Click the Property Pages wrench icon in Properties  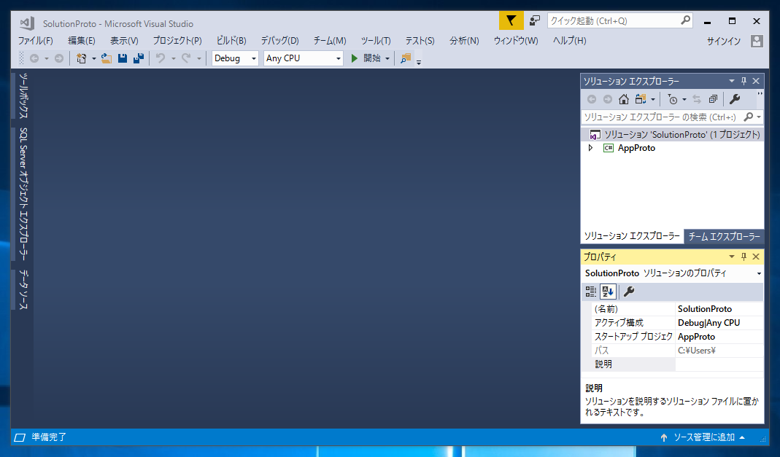tap(629, 291)
